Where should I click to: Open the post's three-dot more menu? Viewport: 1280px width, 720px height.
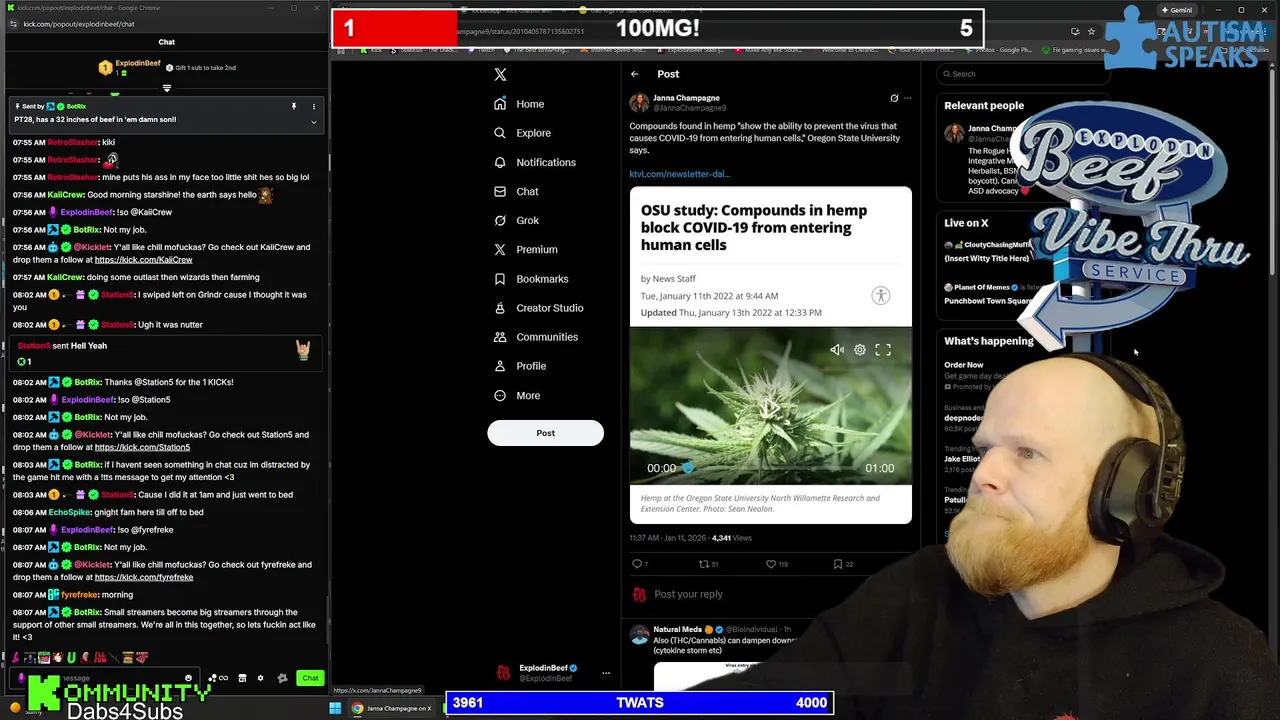click(x=907, y=99)
